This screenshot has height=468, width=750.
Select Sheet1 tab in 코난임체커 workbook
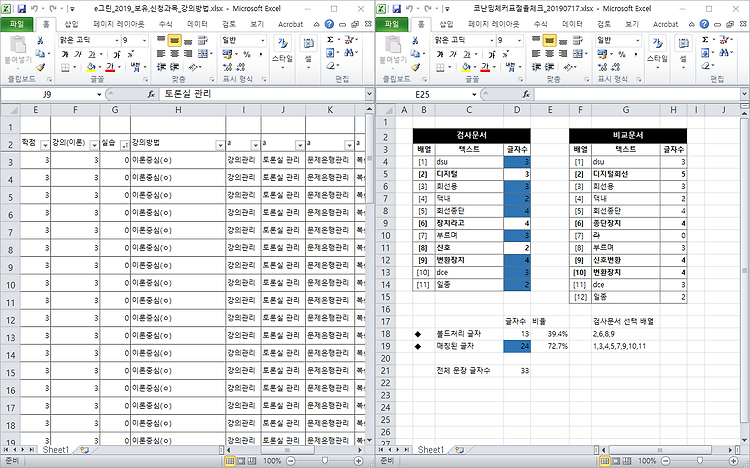tap(430, 450)
